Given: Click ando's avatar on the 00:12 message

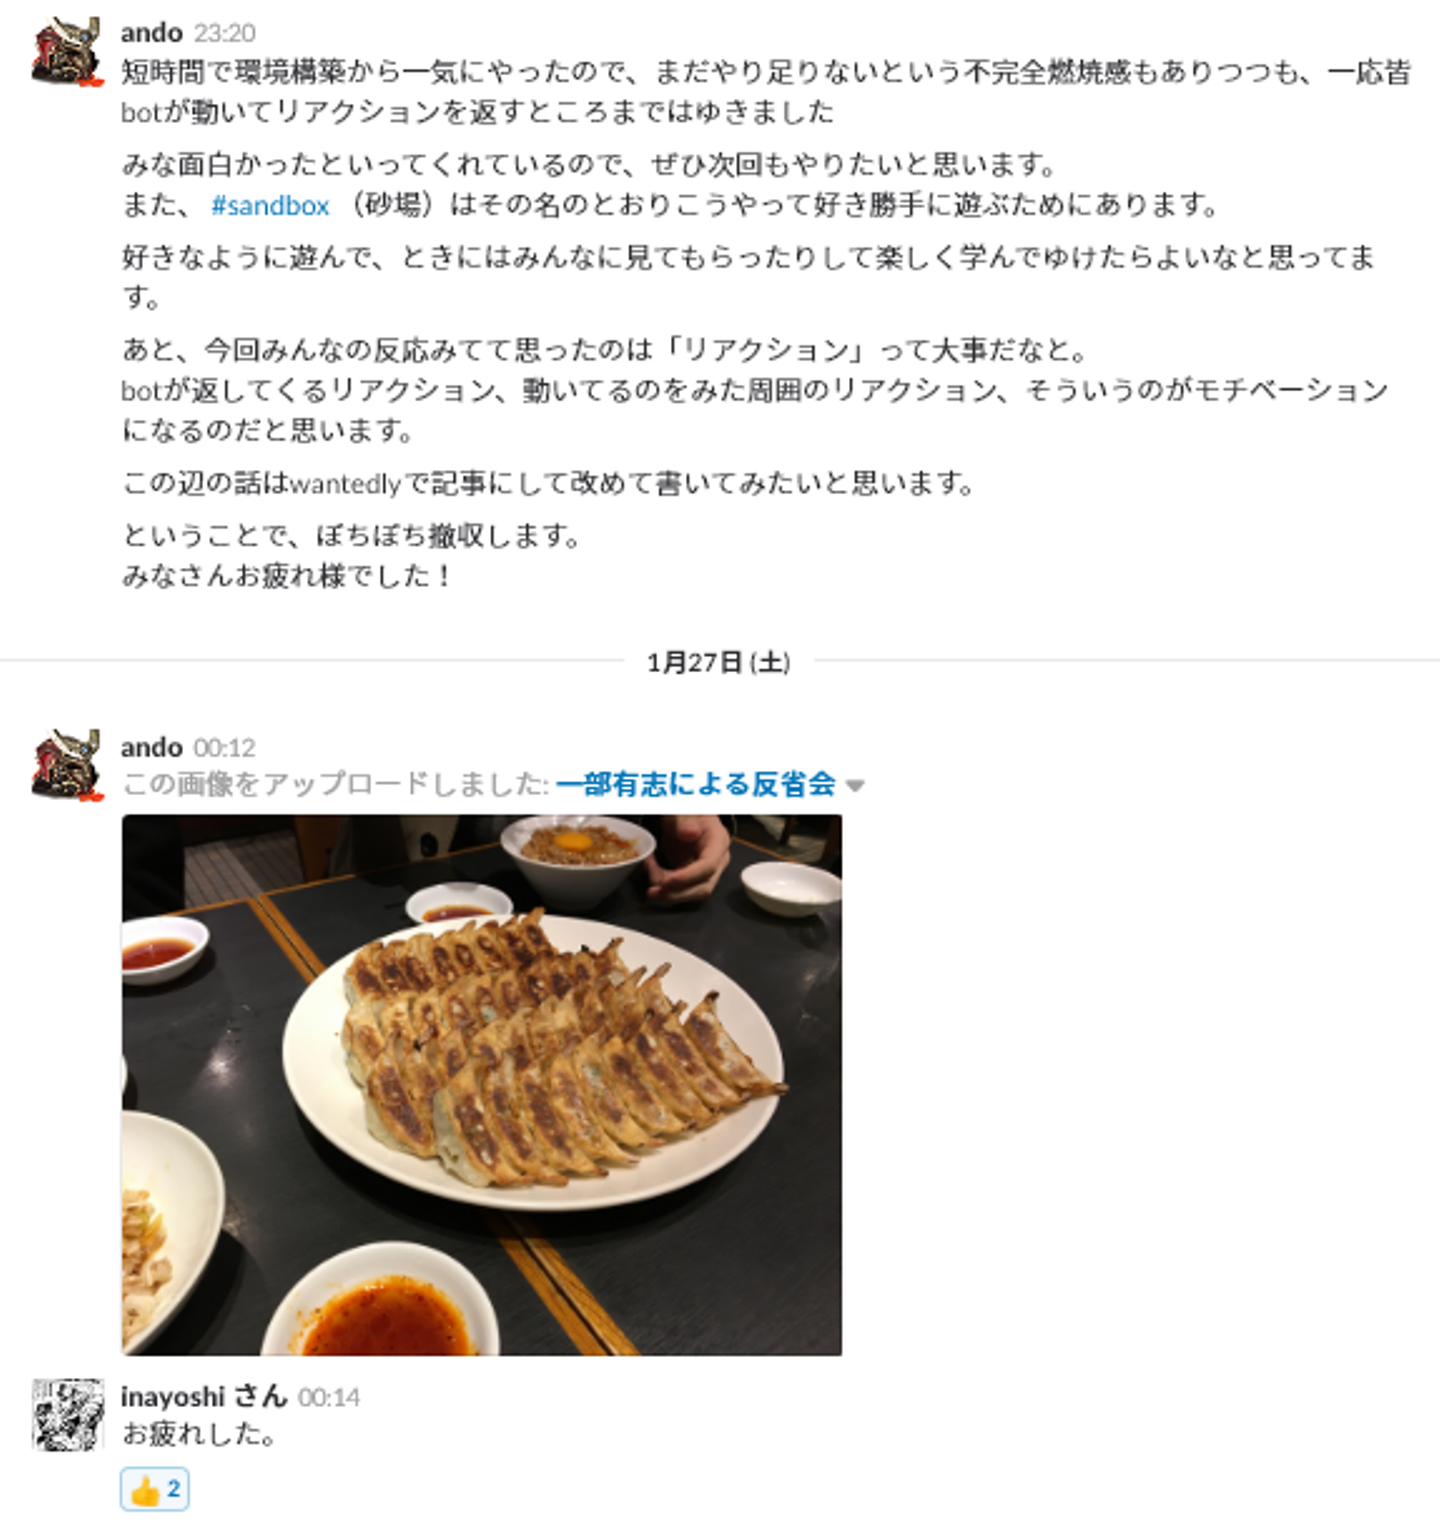Looking at the screenshot, I should click(x=67, y=765).
